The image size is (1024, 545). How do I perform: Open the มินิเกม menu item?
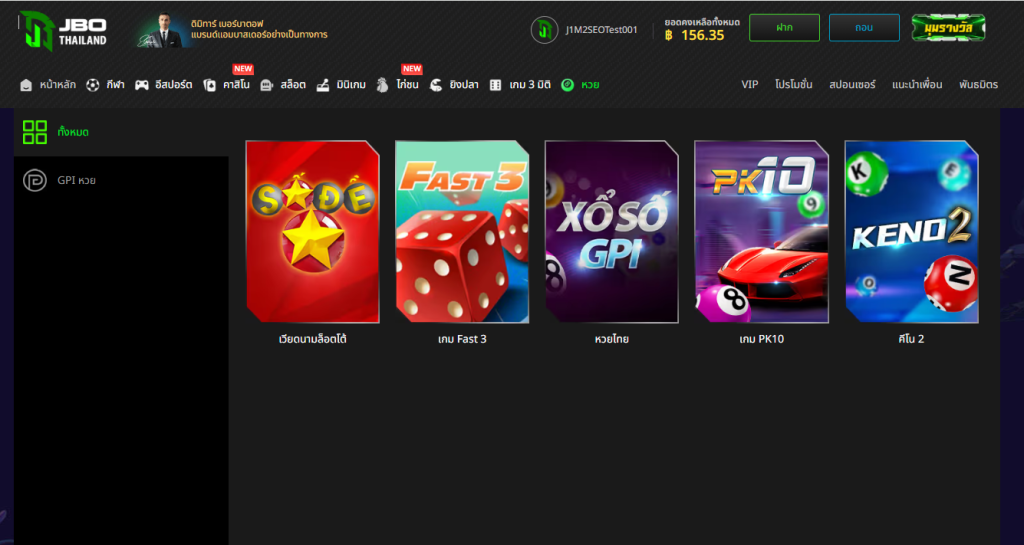pos(351,85)
